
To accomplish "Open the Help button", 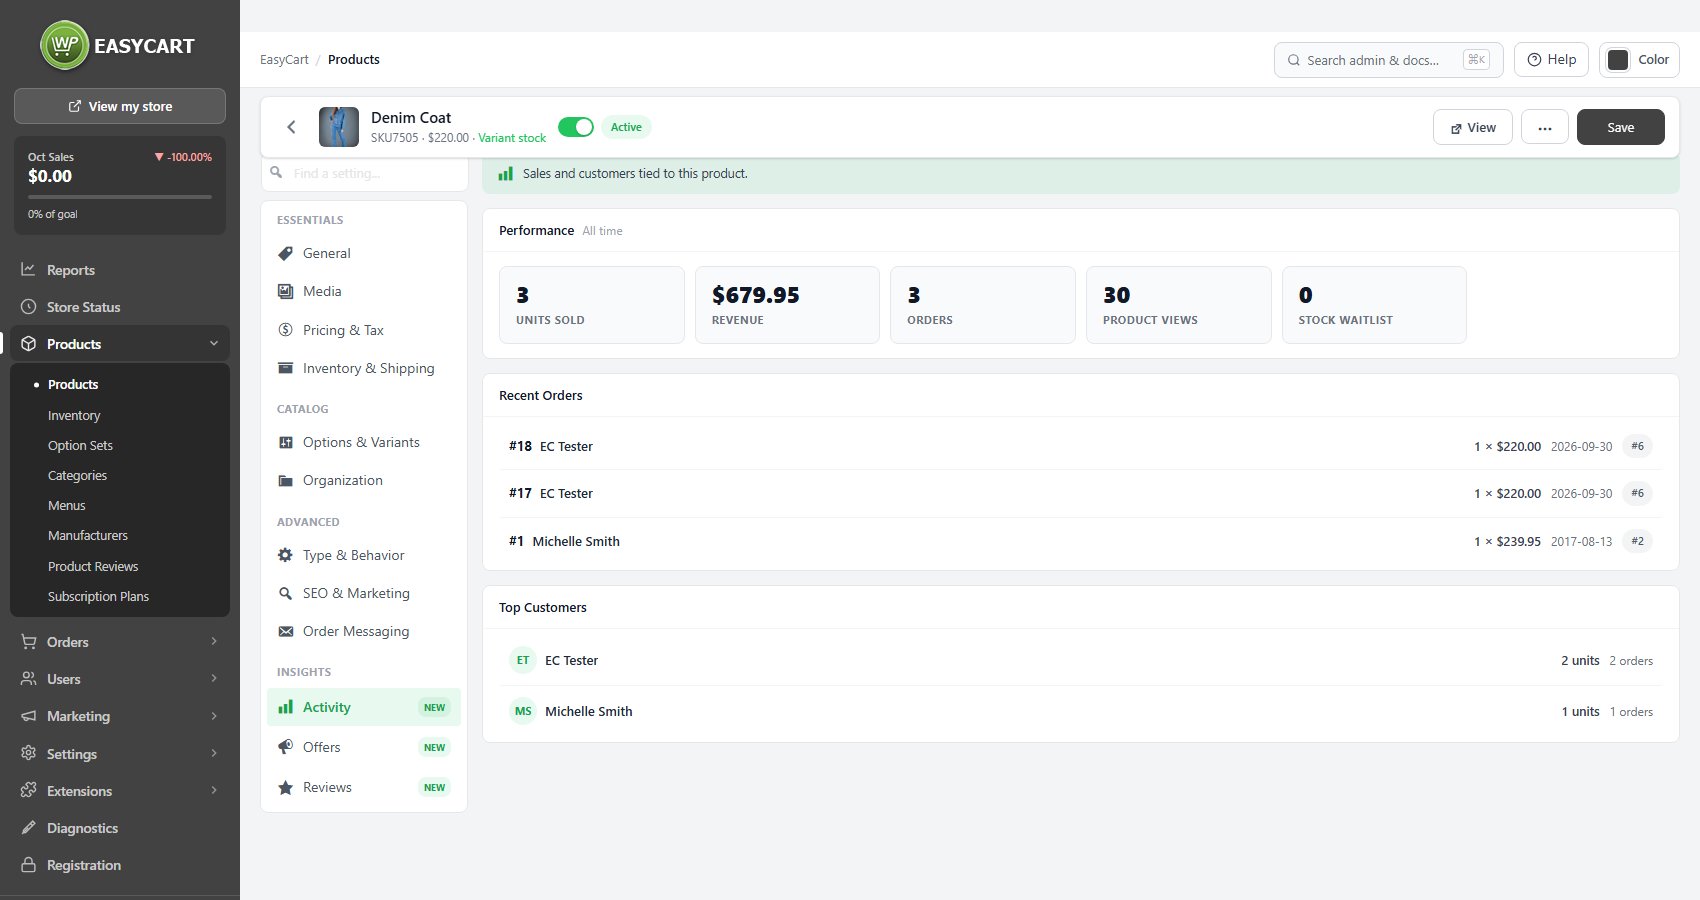I will pyautogui.click(x=1551, y=60).
